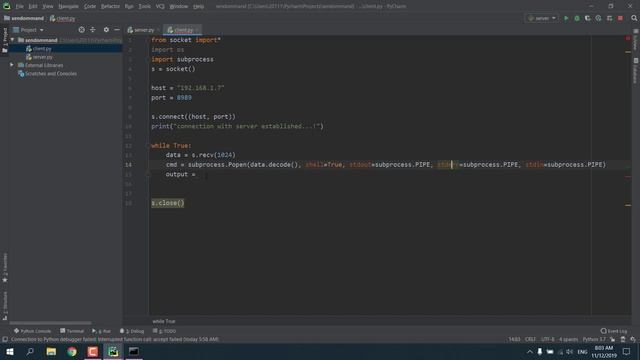640x360 pixels.
Task: Click the lock icon in status bar
Action: pyautogui.click(x=613, y=339)
